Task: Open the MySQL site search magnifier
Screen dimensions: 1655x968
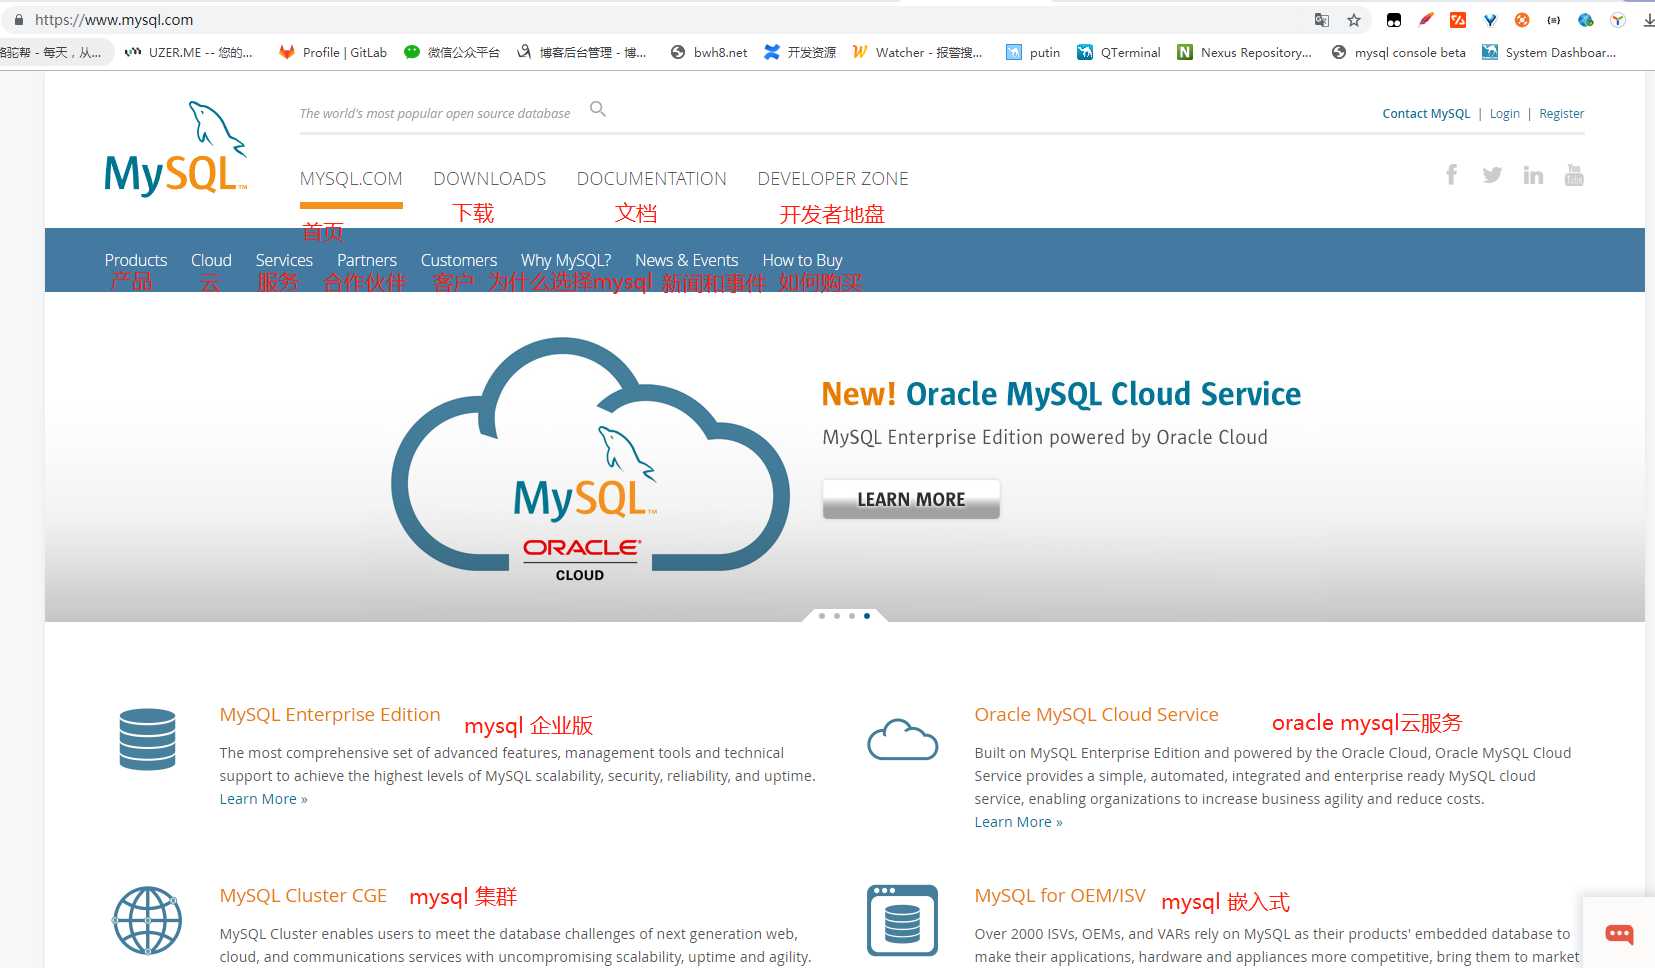Action: pyautogui.click(x=598, y=109)
